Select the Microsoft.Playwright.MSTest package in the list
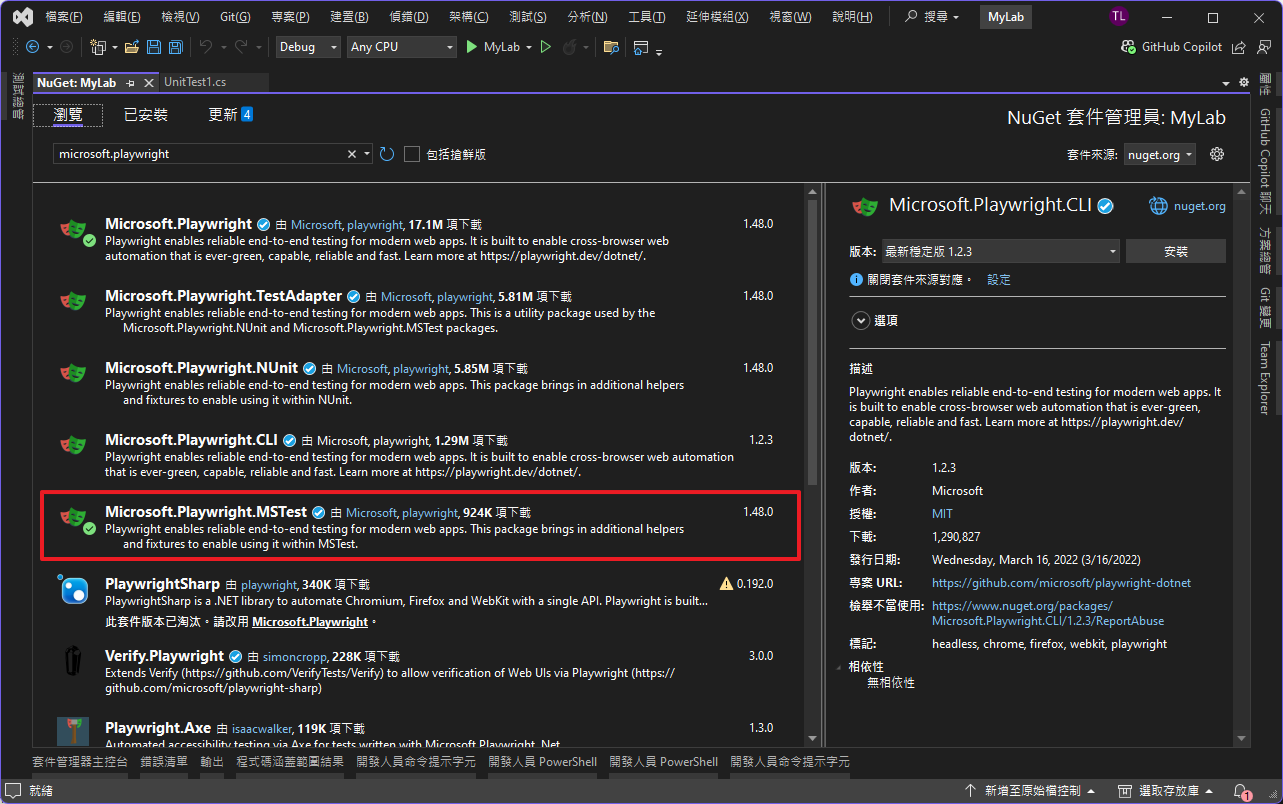The width and height of the screenshot is (1283, 804). 420,526
